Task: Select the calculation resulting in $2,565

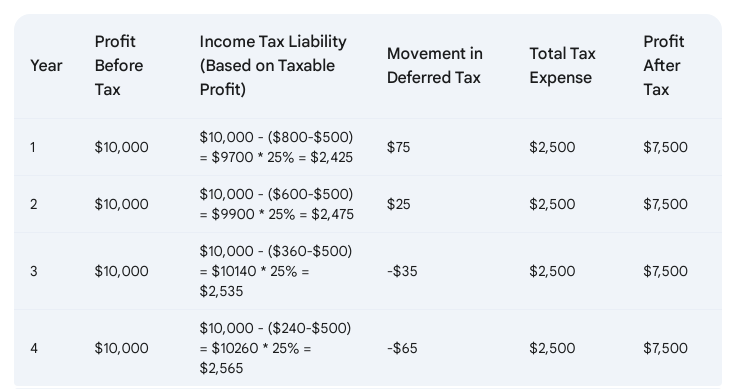Action: click(x=275, y=348)
